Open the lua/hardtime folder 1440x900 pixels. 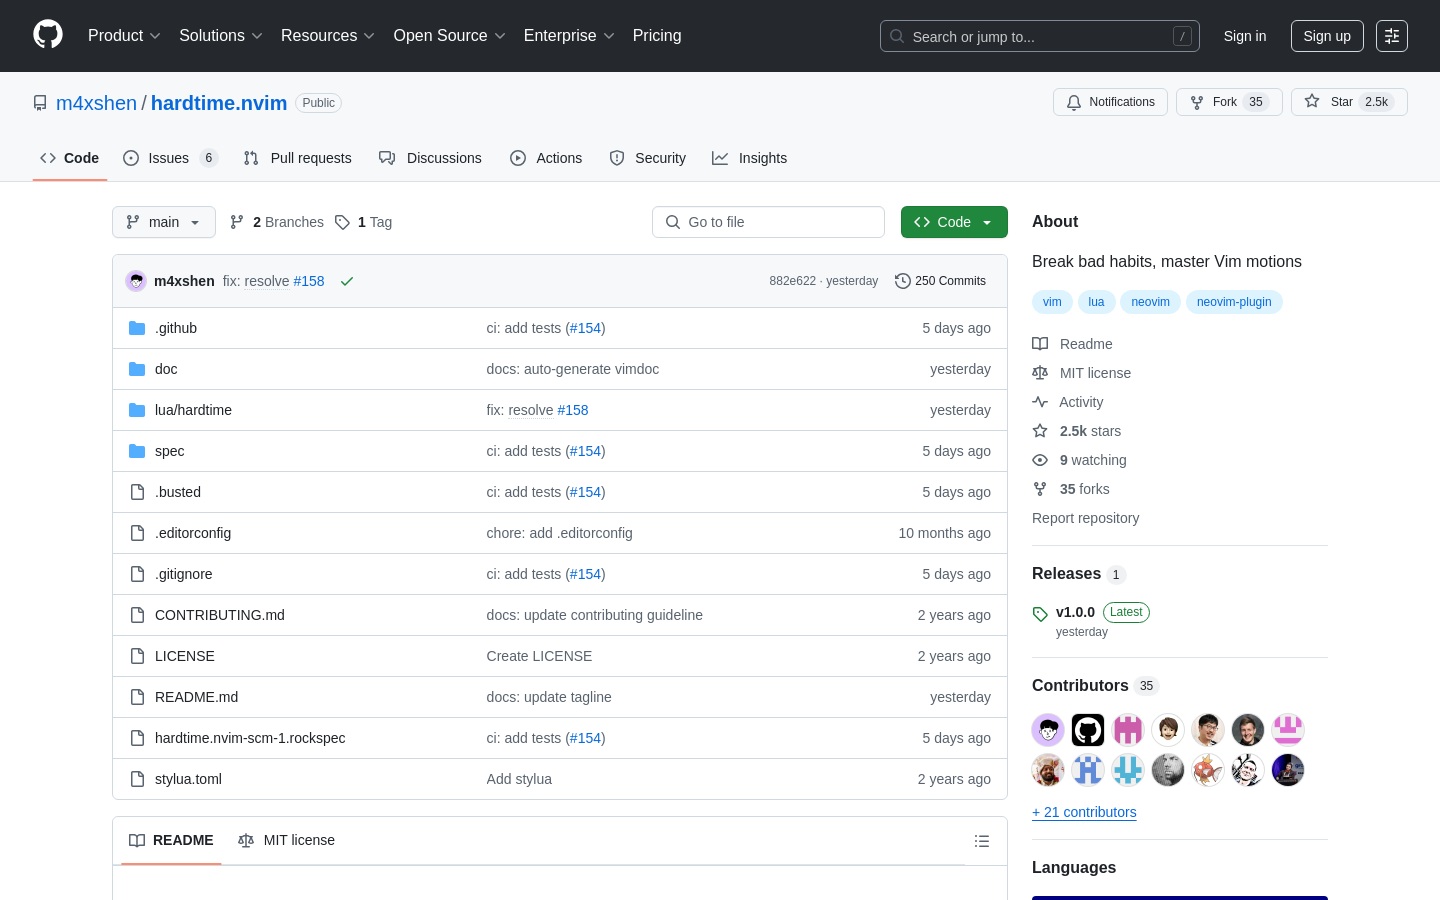[x=193, y=410]
